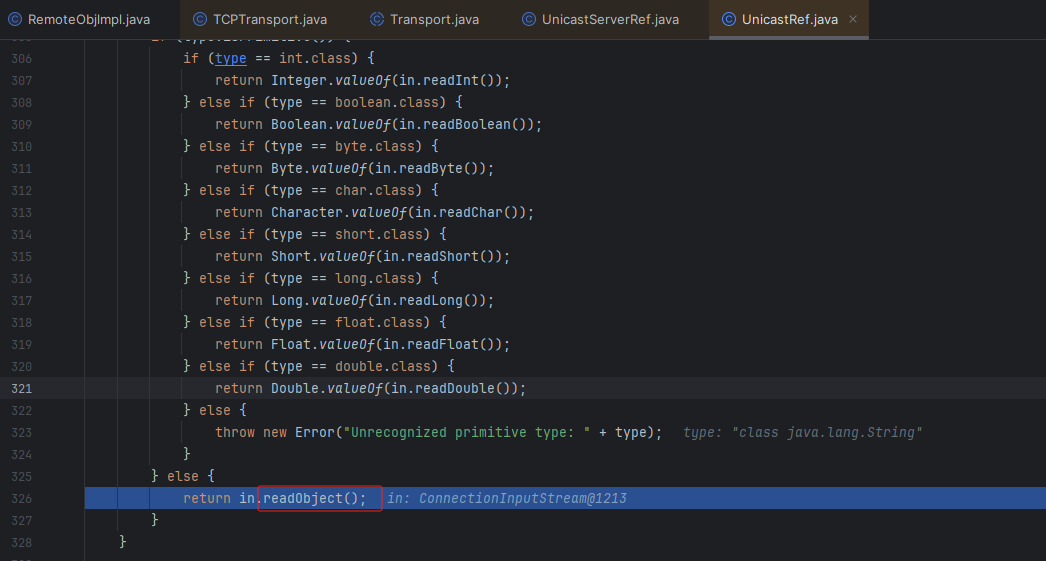
Task: Click the inline type "class java.lang.String" hint
Action: [802, 432]
